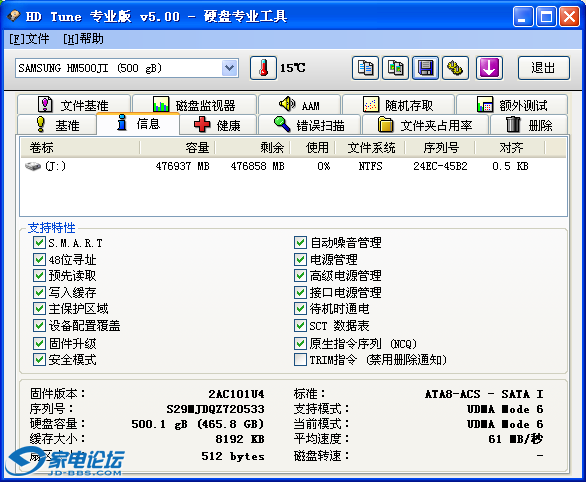Screen dimensions: 586x482
Task: Open options with the gear icon
Action: [x=455, y=68]
